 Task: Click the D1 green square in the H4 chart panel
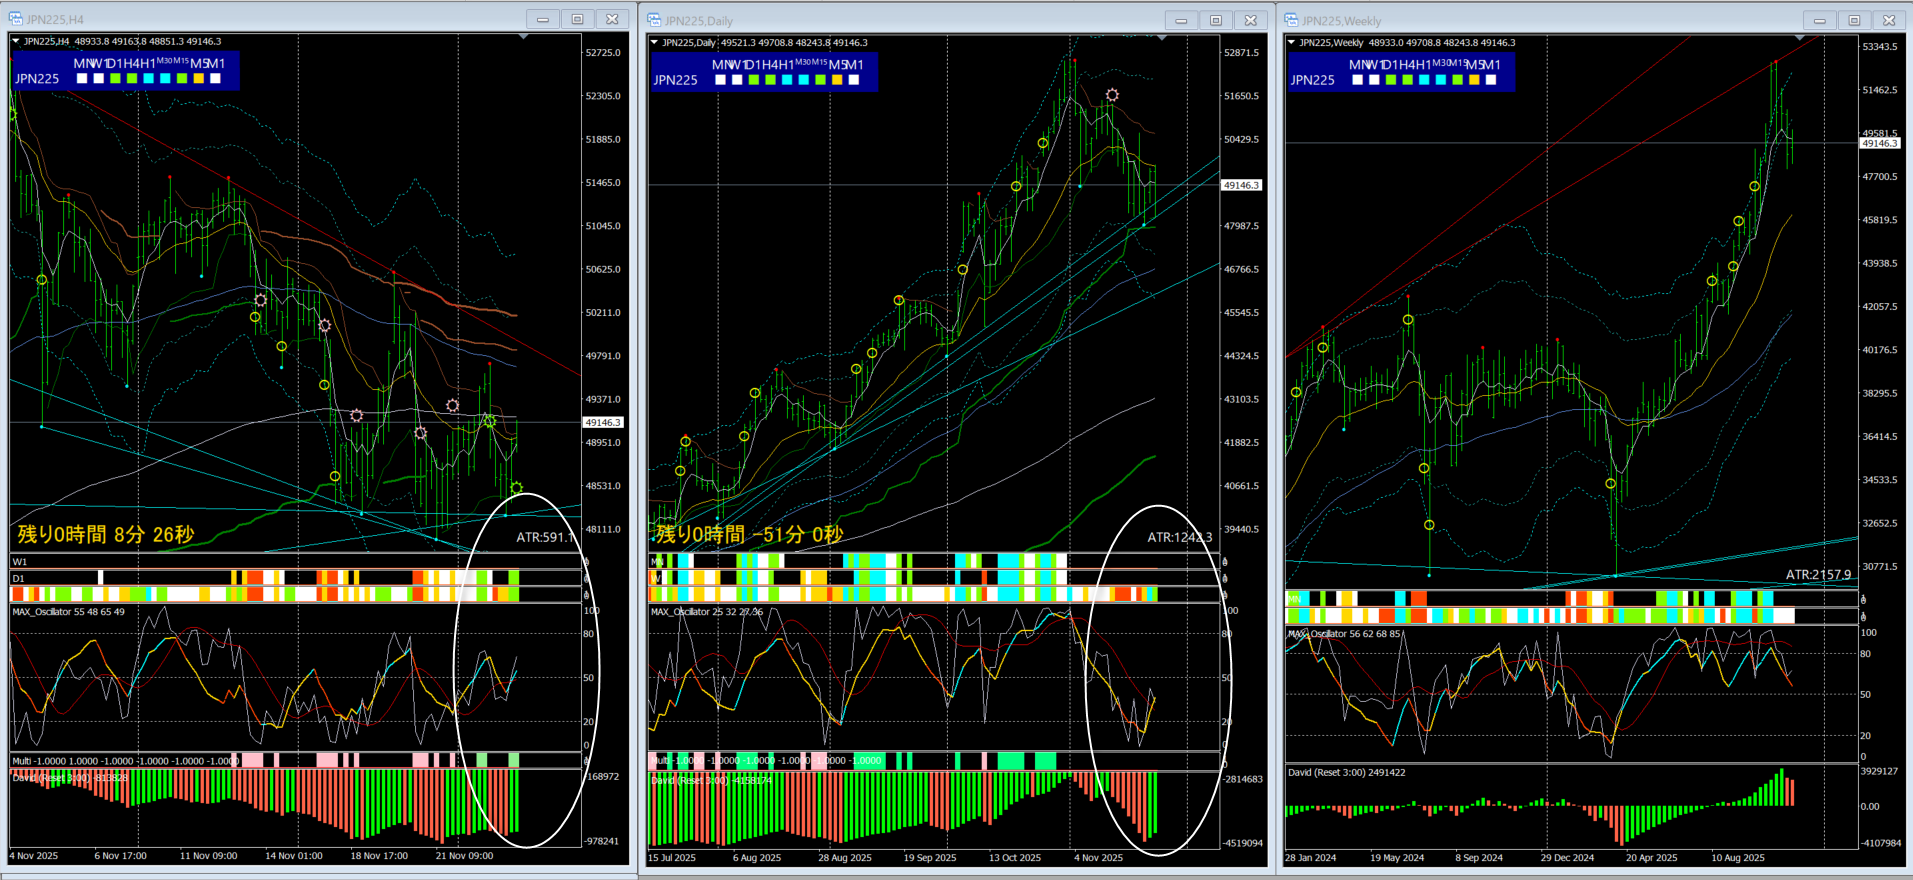click(x=115, y=78)
